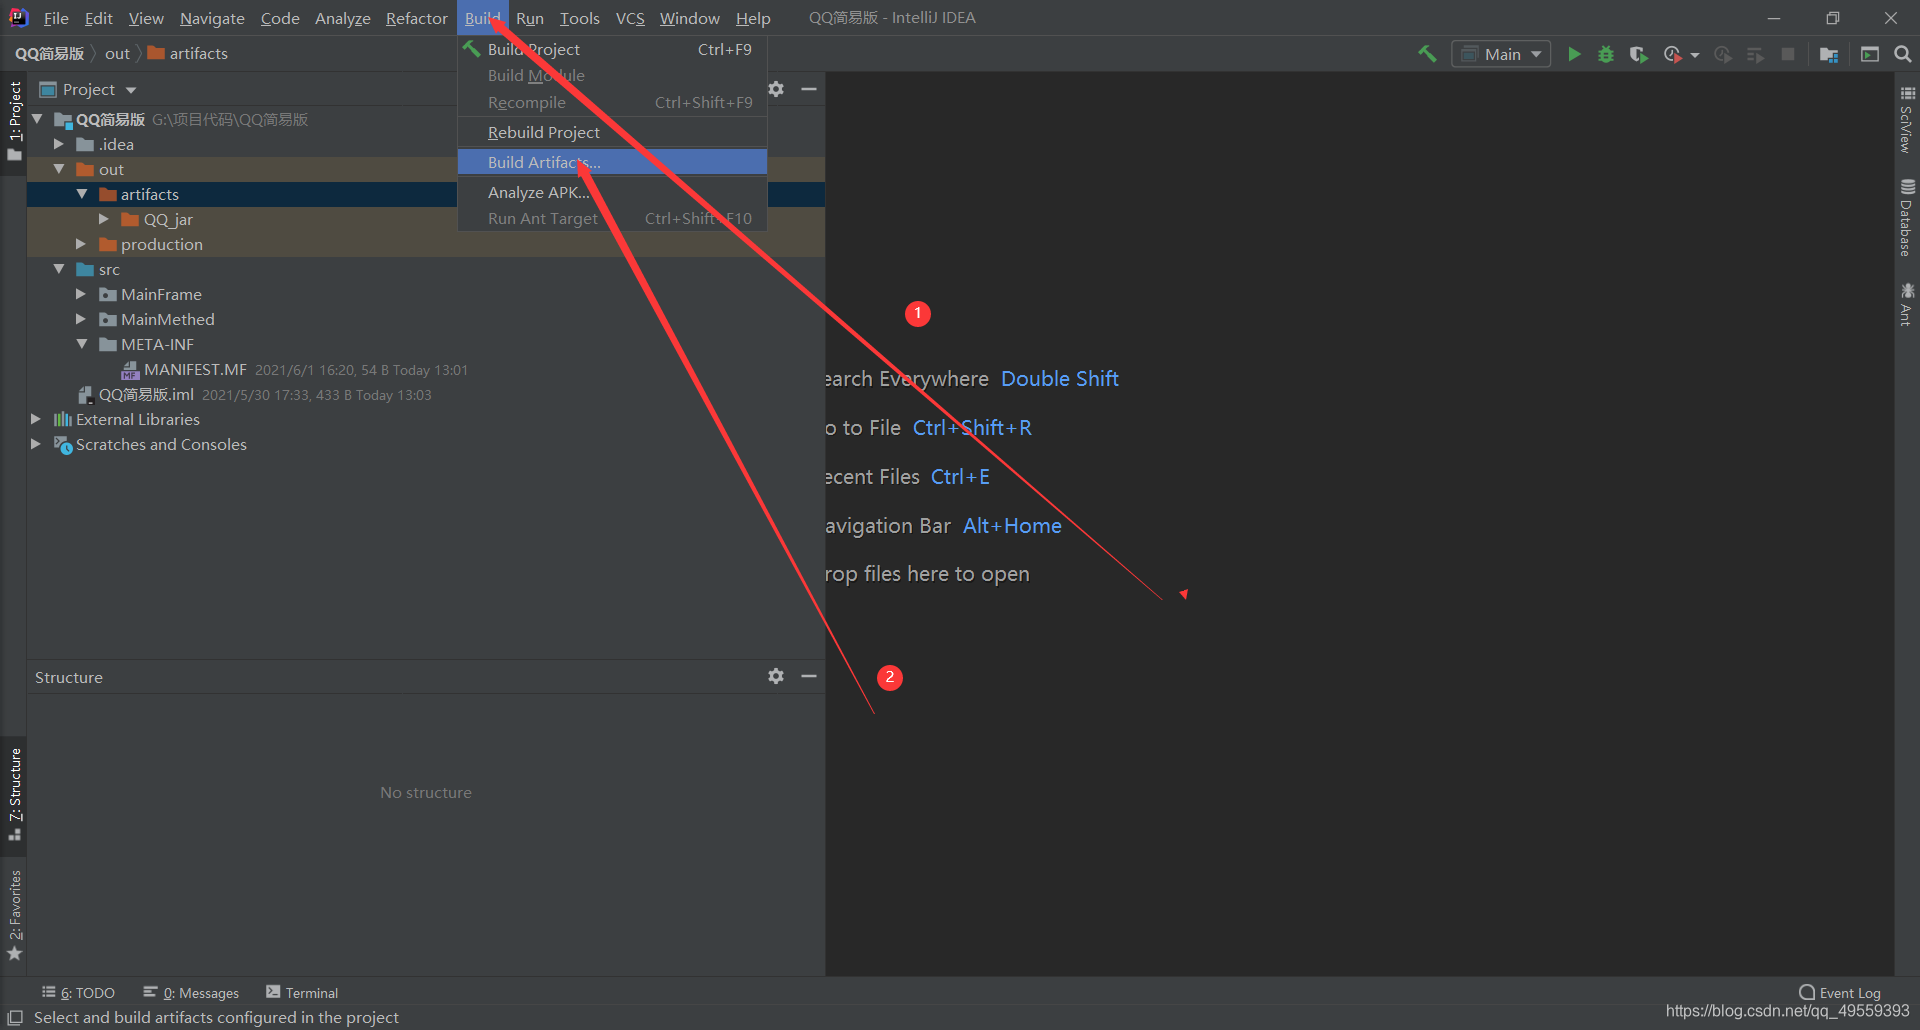Collapse the META-INF folder
1920x1030 pixels.
click(x=82, y=344)
